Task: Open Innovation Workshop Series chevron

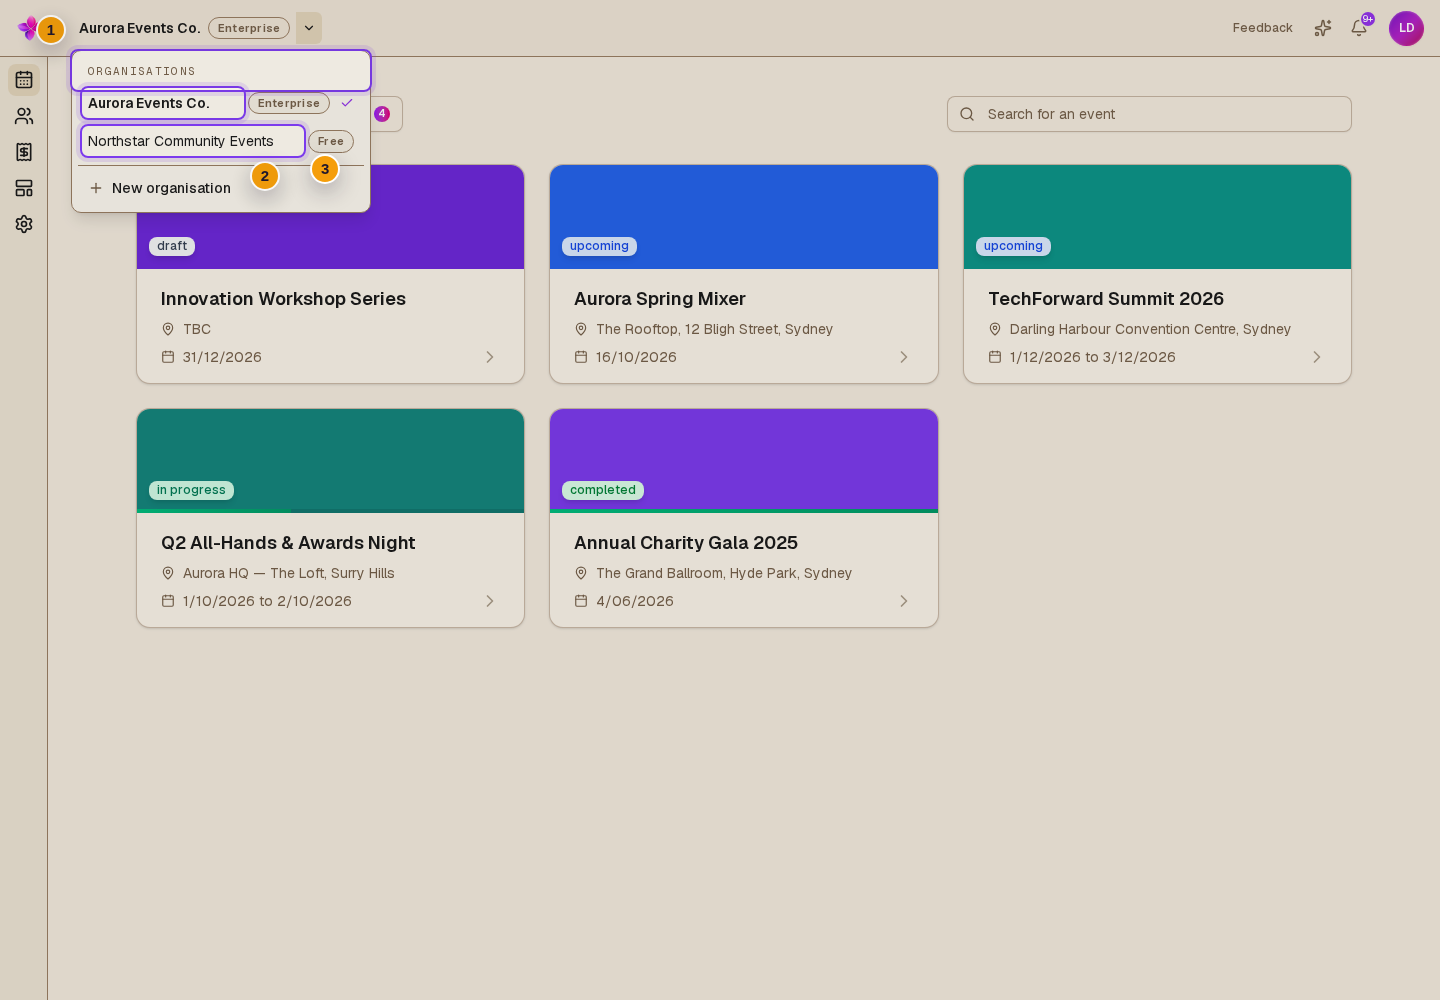Action: tap(490, 357)
